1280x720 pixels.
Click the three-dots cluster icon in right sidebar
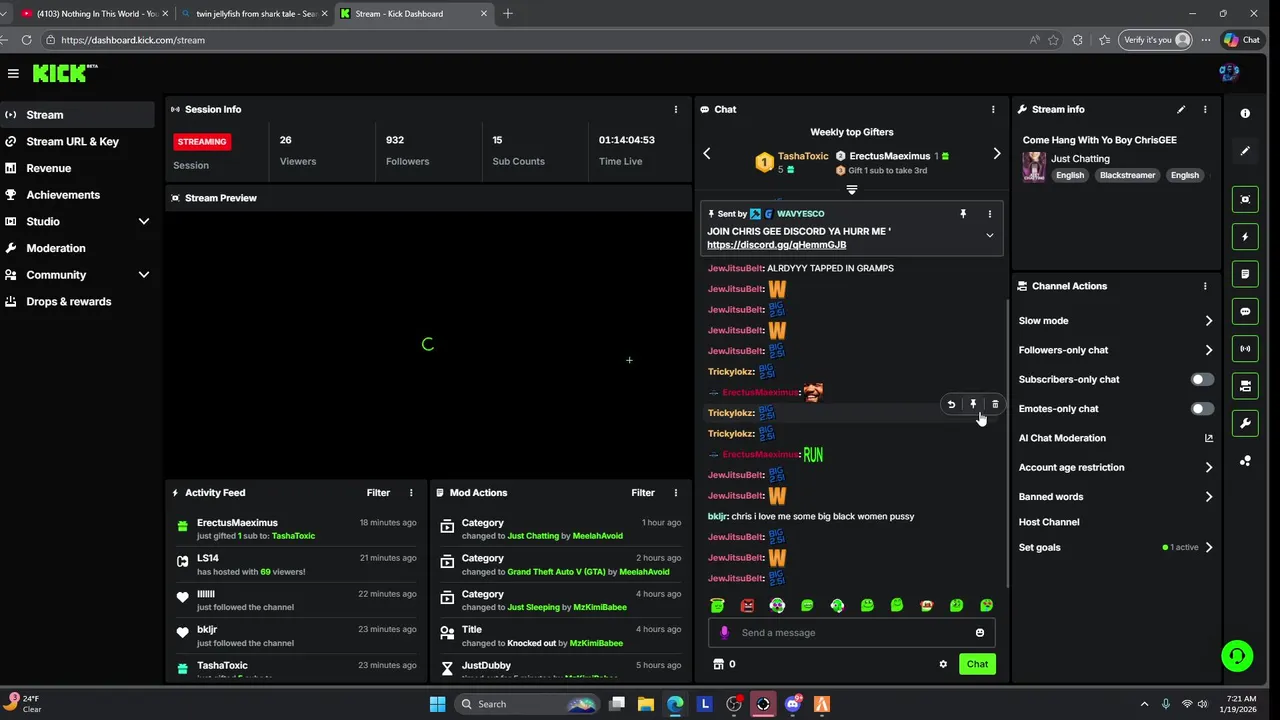[1245, 461]
